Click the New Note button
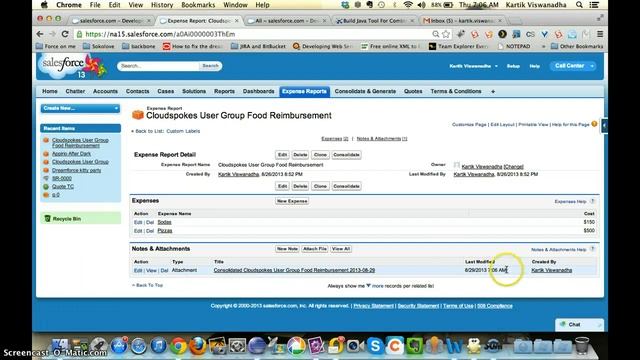The width and height of the screenshot is (640, 360). click(287, 249)
